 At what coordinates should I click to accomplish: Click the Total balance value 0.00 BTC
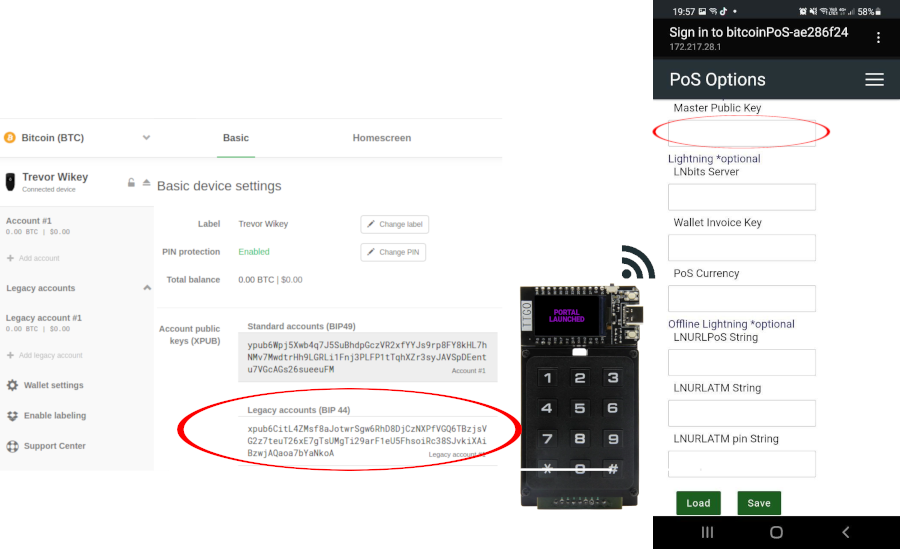(x=256, y=280)
